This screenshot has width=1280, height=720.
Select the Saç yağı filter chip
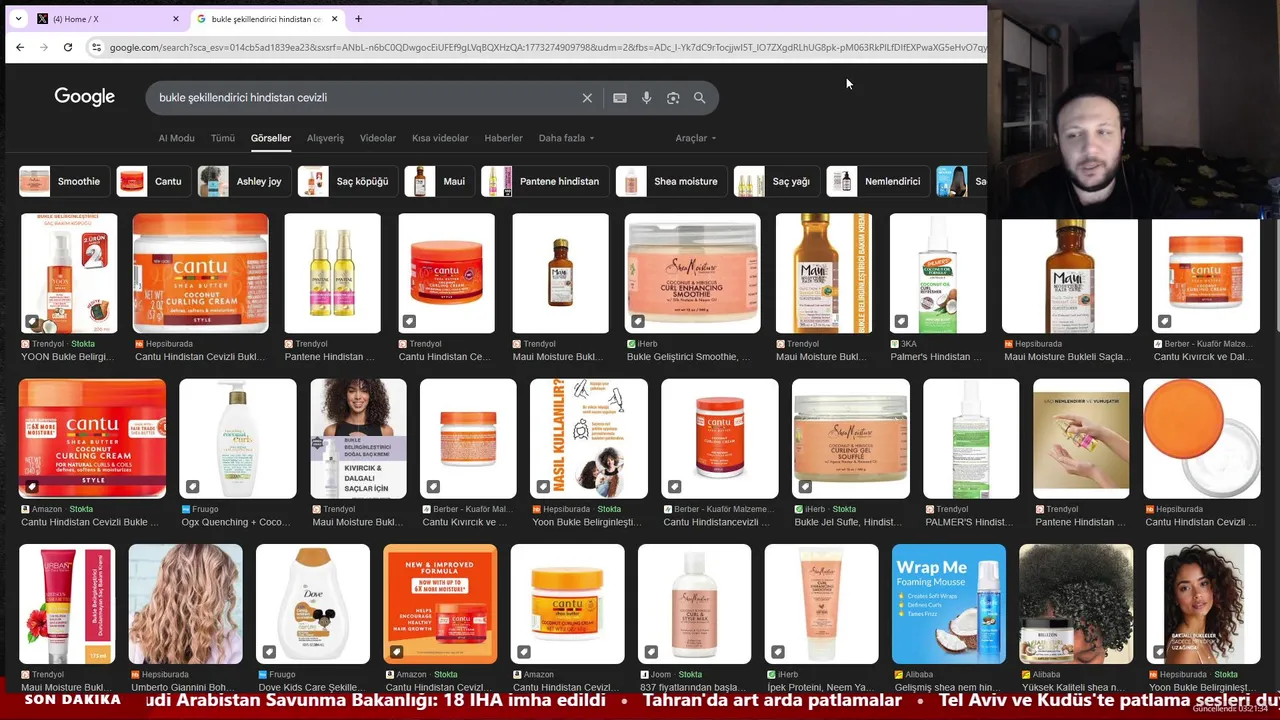776,181
